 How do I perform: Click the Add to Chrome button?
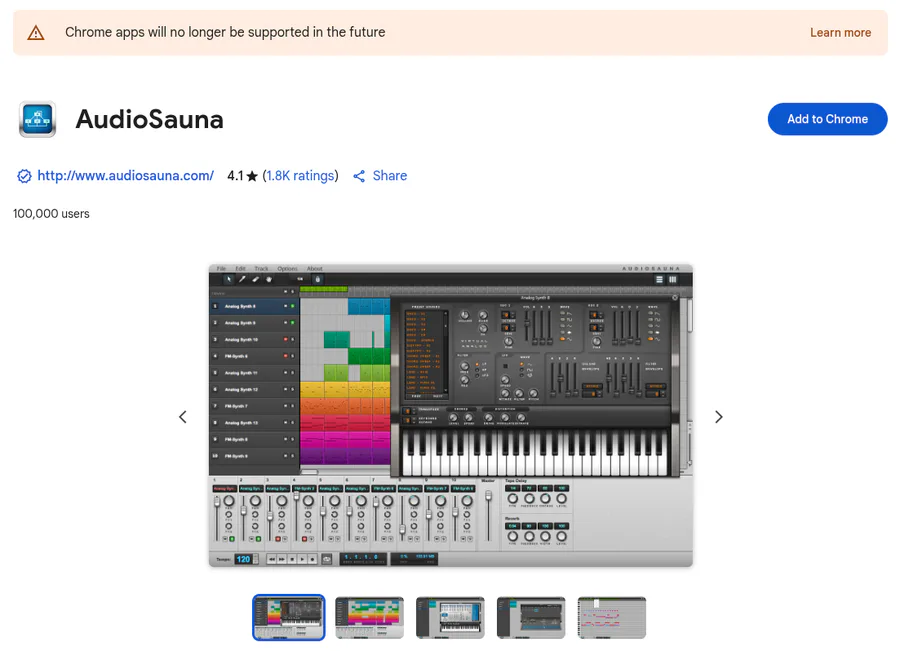point(827,119)
